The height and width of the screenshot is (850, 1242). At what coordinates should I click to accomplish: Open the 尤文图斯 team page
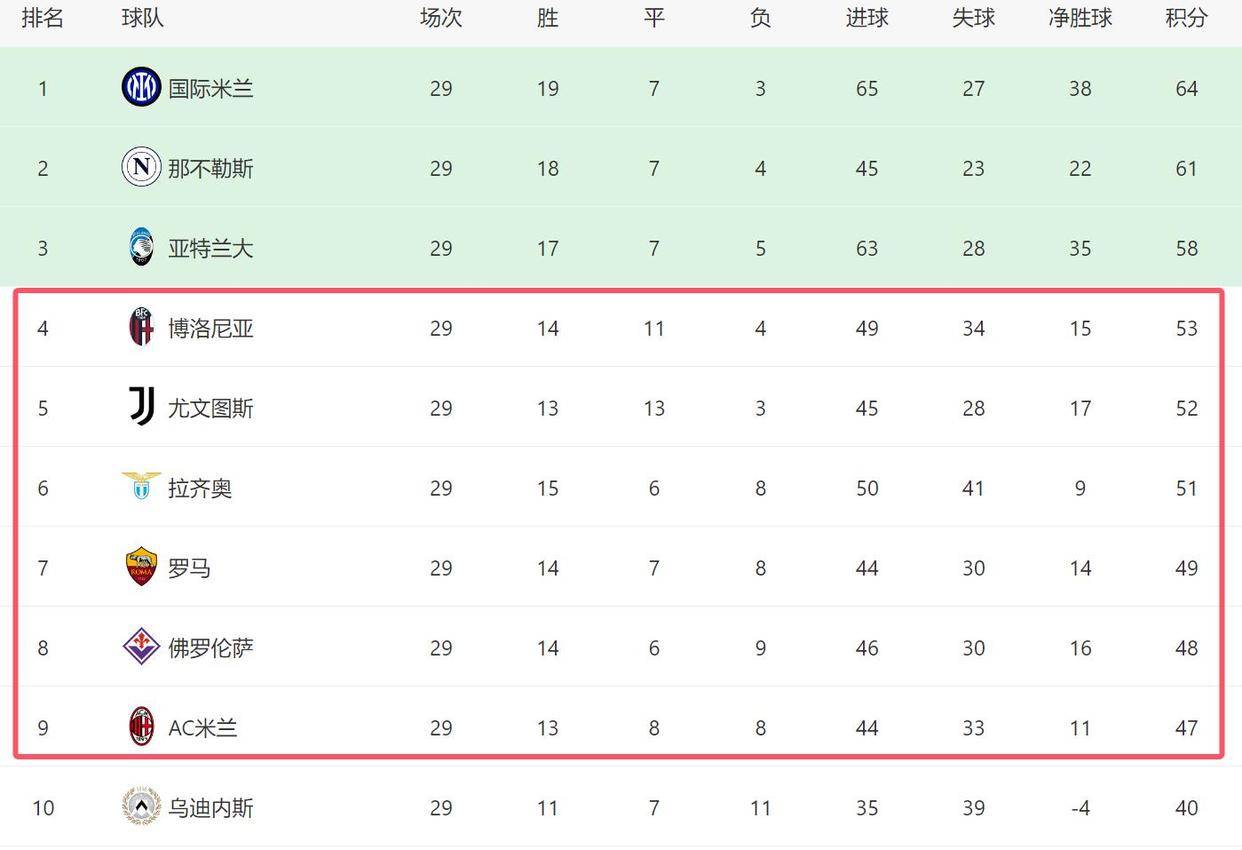click(212, 407)
